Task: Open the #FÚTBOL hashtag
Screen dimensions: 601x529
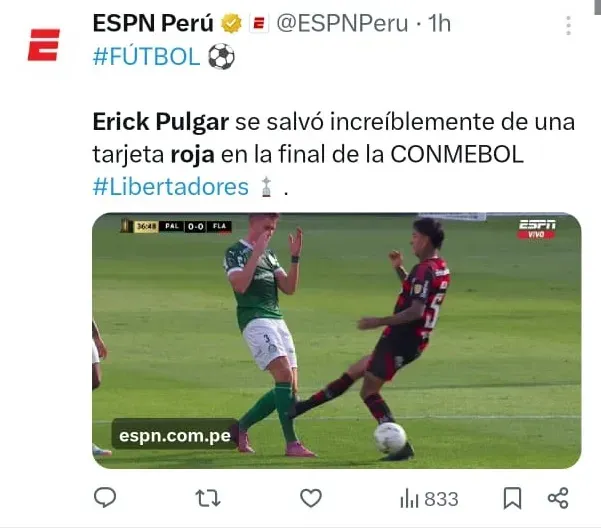Action: coord(146,56)
